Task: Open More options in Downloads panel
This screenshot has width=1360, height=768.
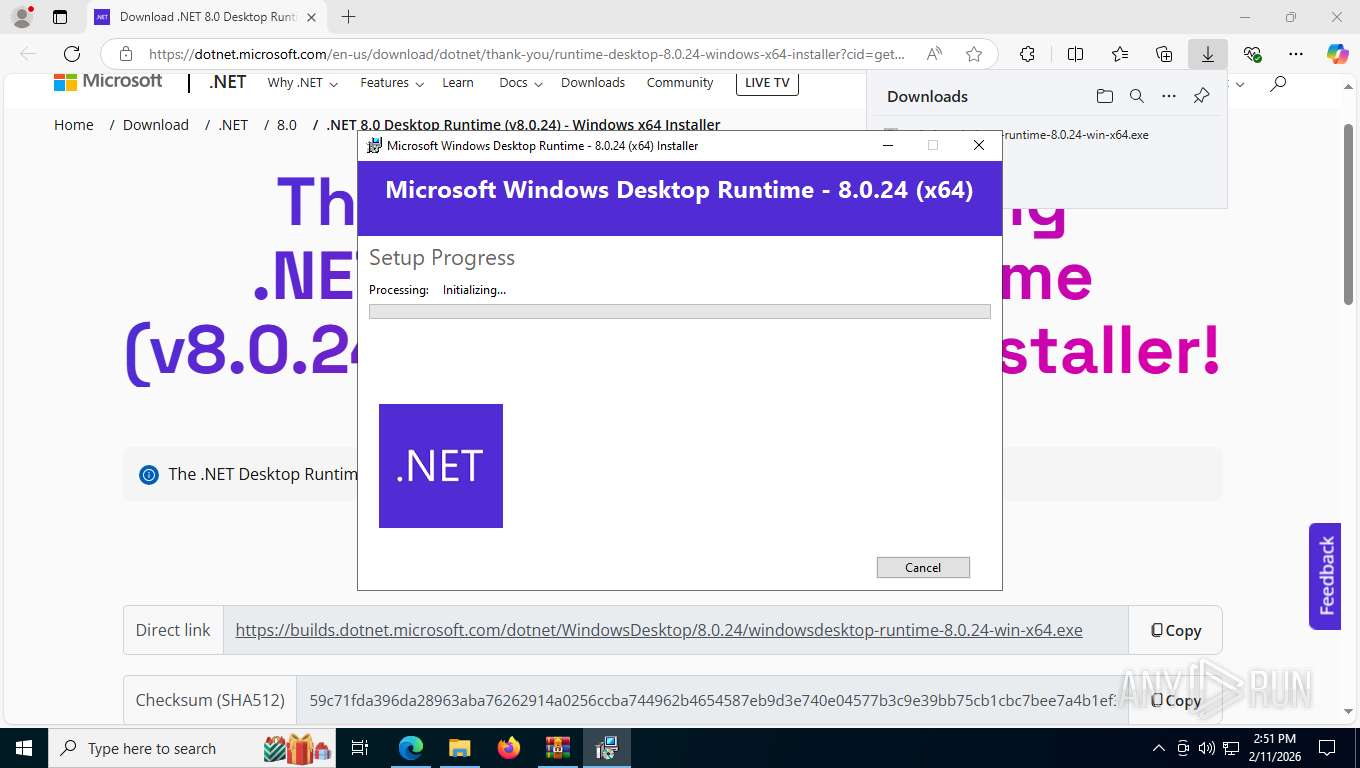Action: tap(1169, 96)
